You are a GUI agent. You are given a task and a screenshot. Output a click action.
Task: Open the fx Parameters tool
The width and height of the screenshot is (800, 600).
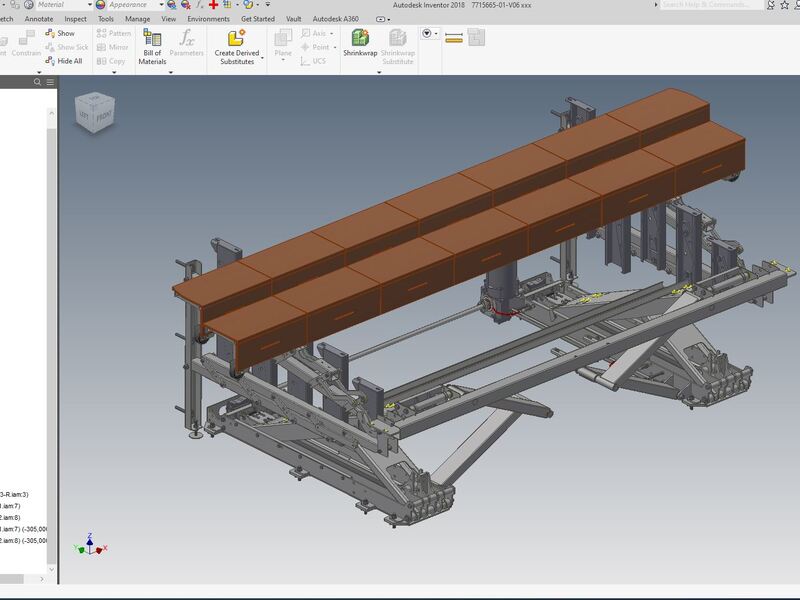point(186,42)
